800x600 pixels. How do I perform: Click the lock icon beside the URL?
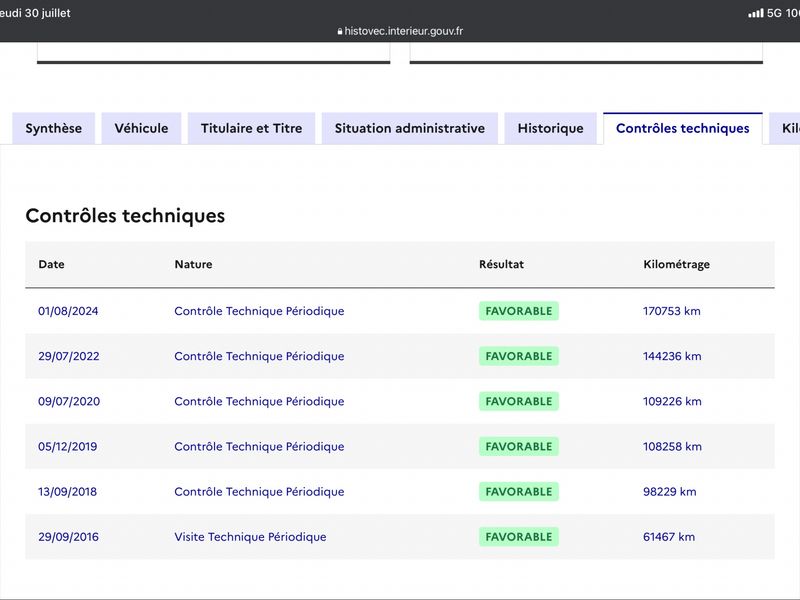pos(340,32)
